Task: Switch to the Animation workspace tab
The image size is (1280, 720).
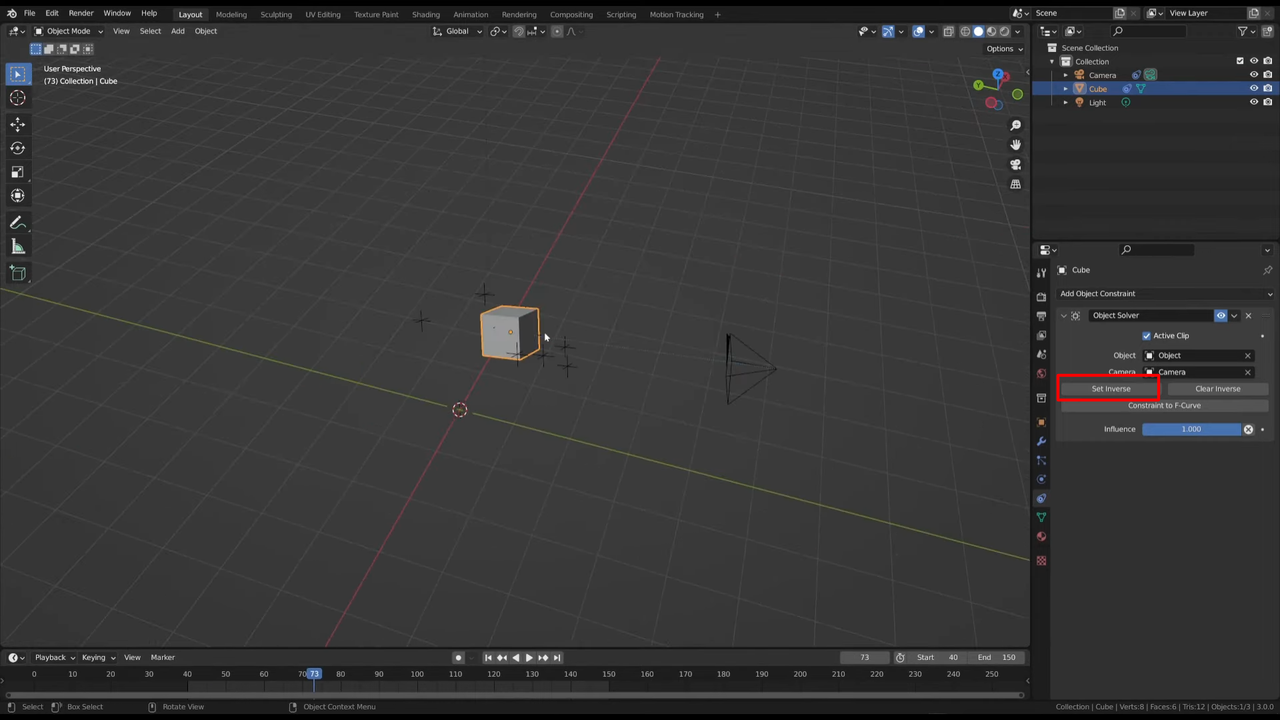Action: (x=470, y=14)
